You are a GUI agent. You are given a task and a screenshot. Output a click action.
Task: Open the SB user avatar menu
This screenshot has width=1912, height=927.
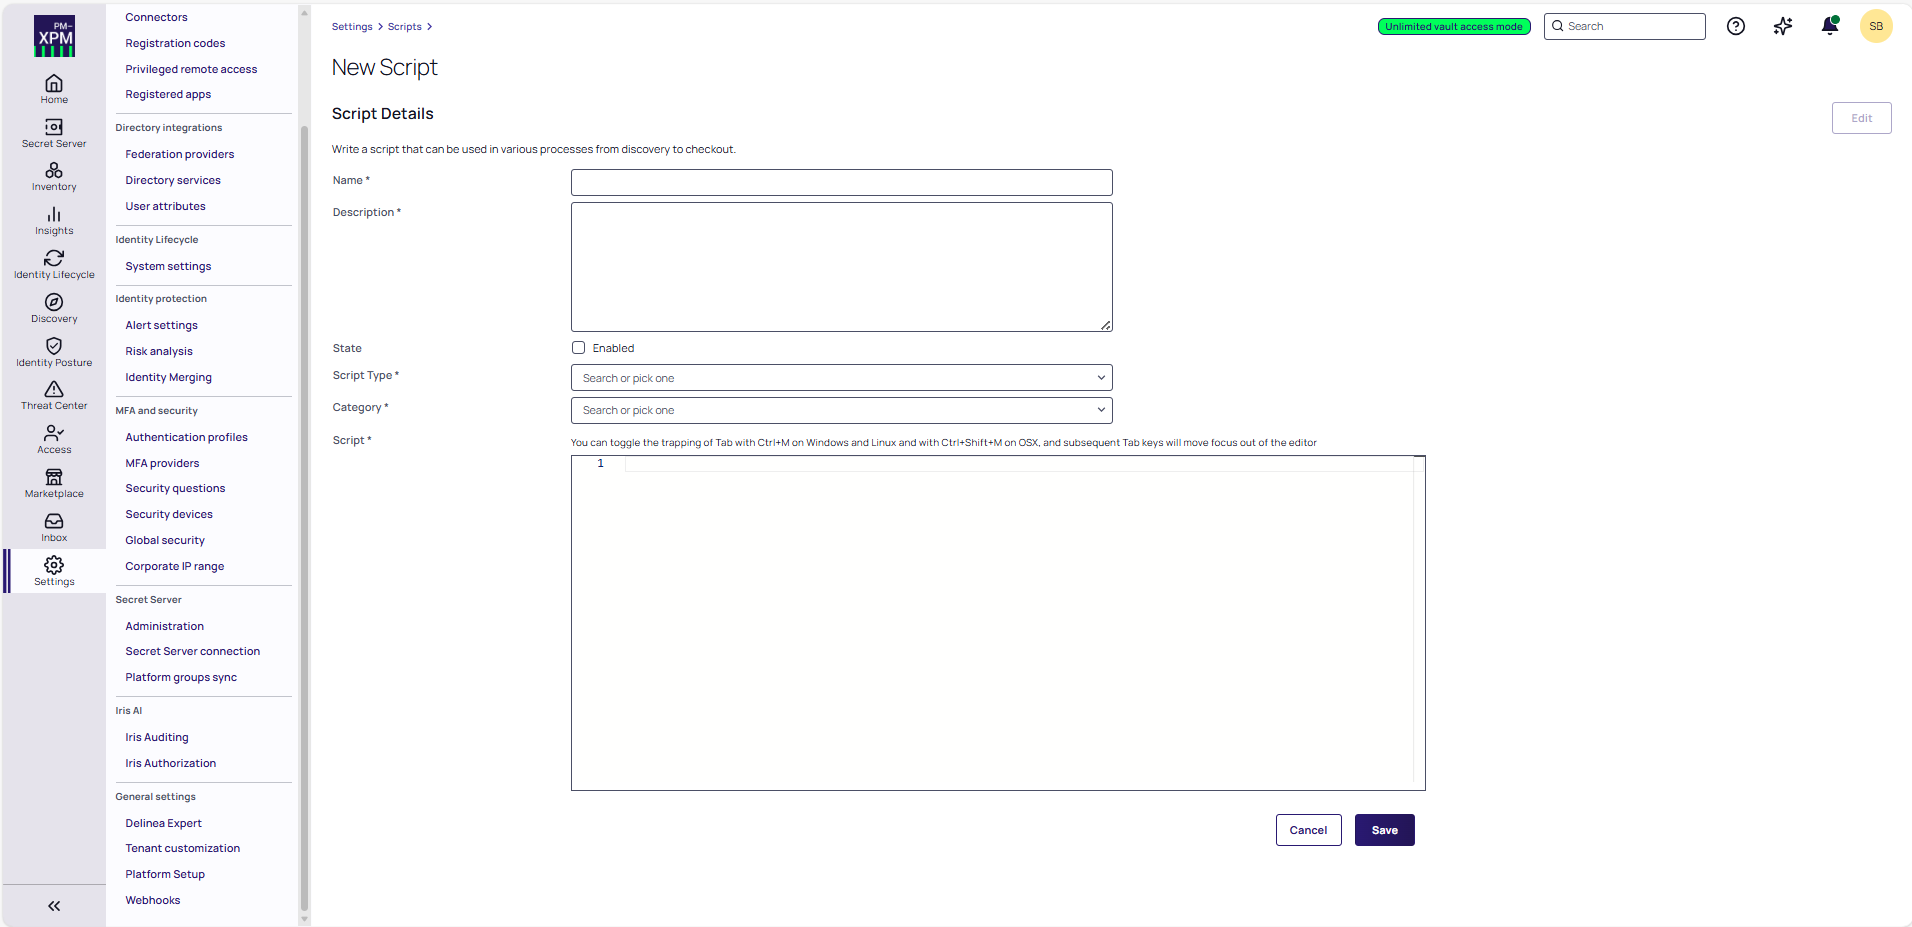tap(1876, 27)
